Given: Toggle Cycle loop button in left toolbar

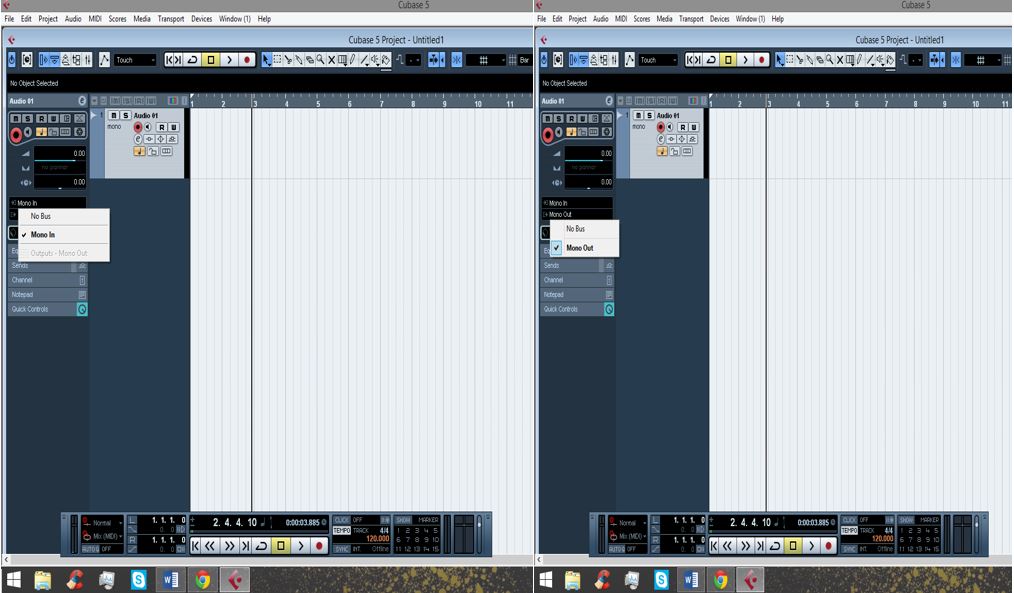Looking at the screenshot, I should click(192, 59).
